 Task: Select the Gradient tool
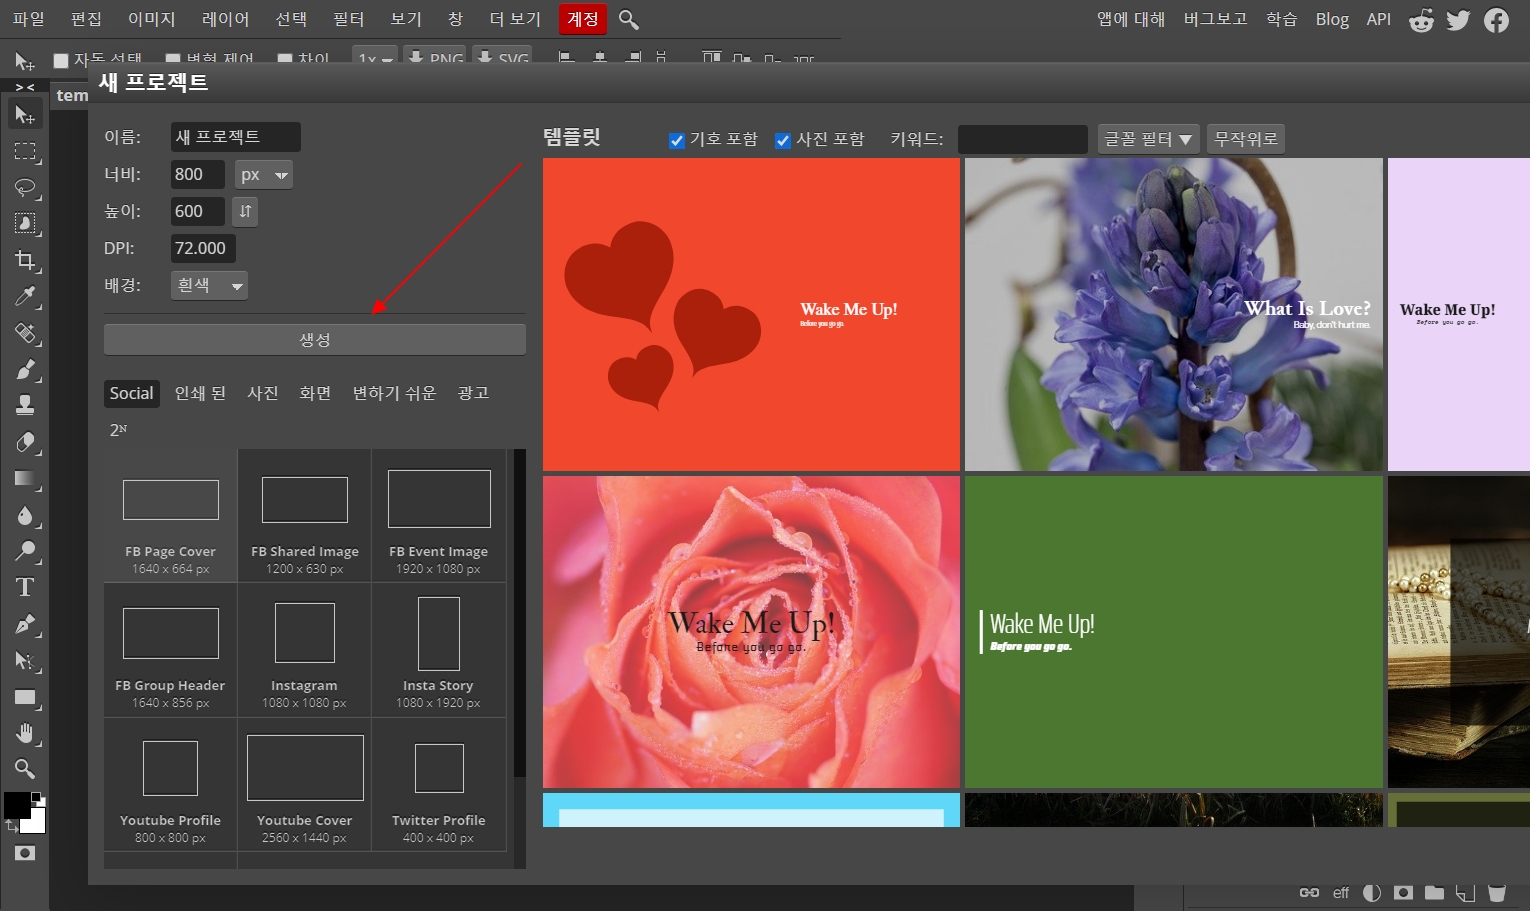pos(25,478)
